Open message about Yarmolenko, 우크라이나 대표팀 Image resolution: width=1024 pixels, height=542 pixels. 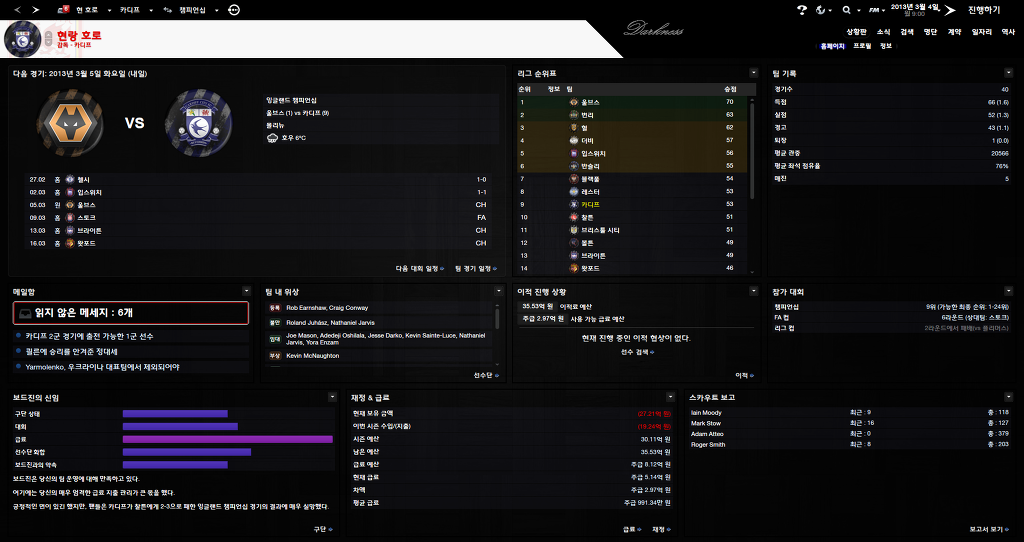(131, 367)
